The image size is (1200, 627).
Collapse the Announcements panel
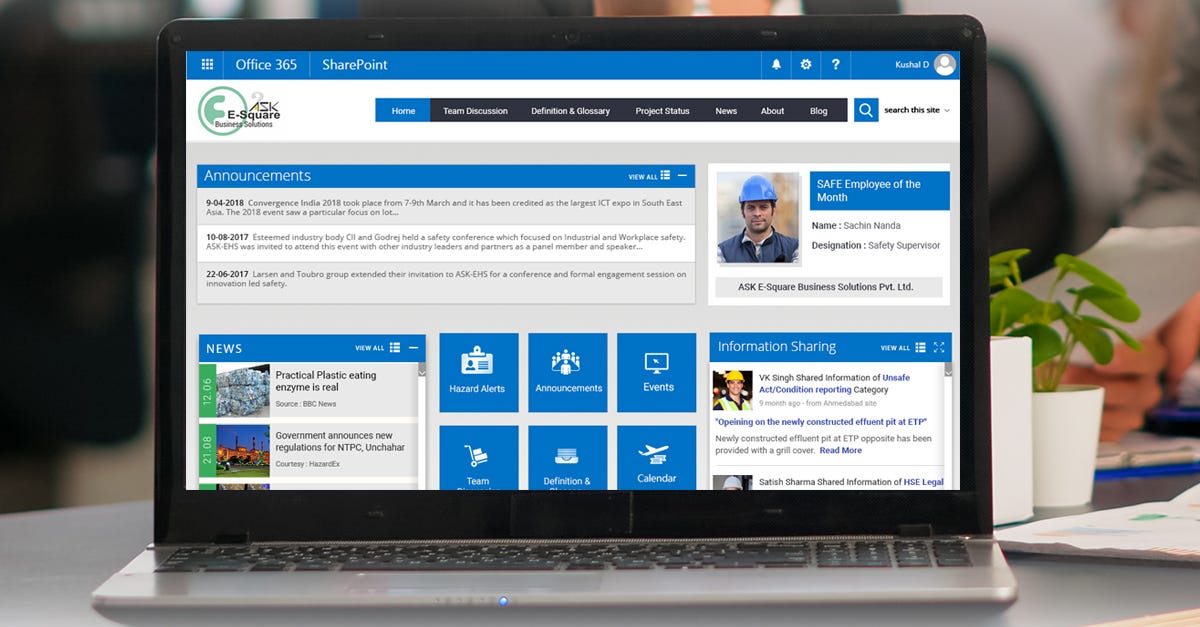coord(683,175)
